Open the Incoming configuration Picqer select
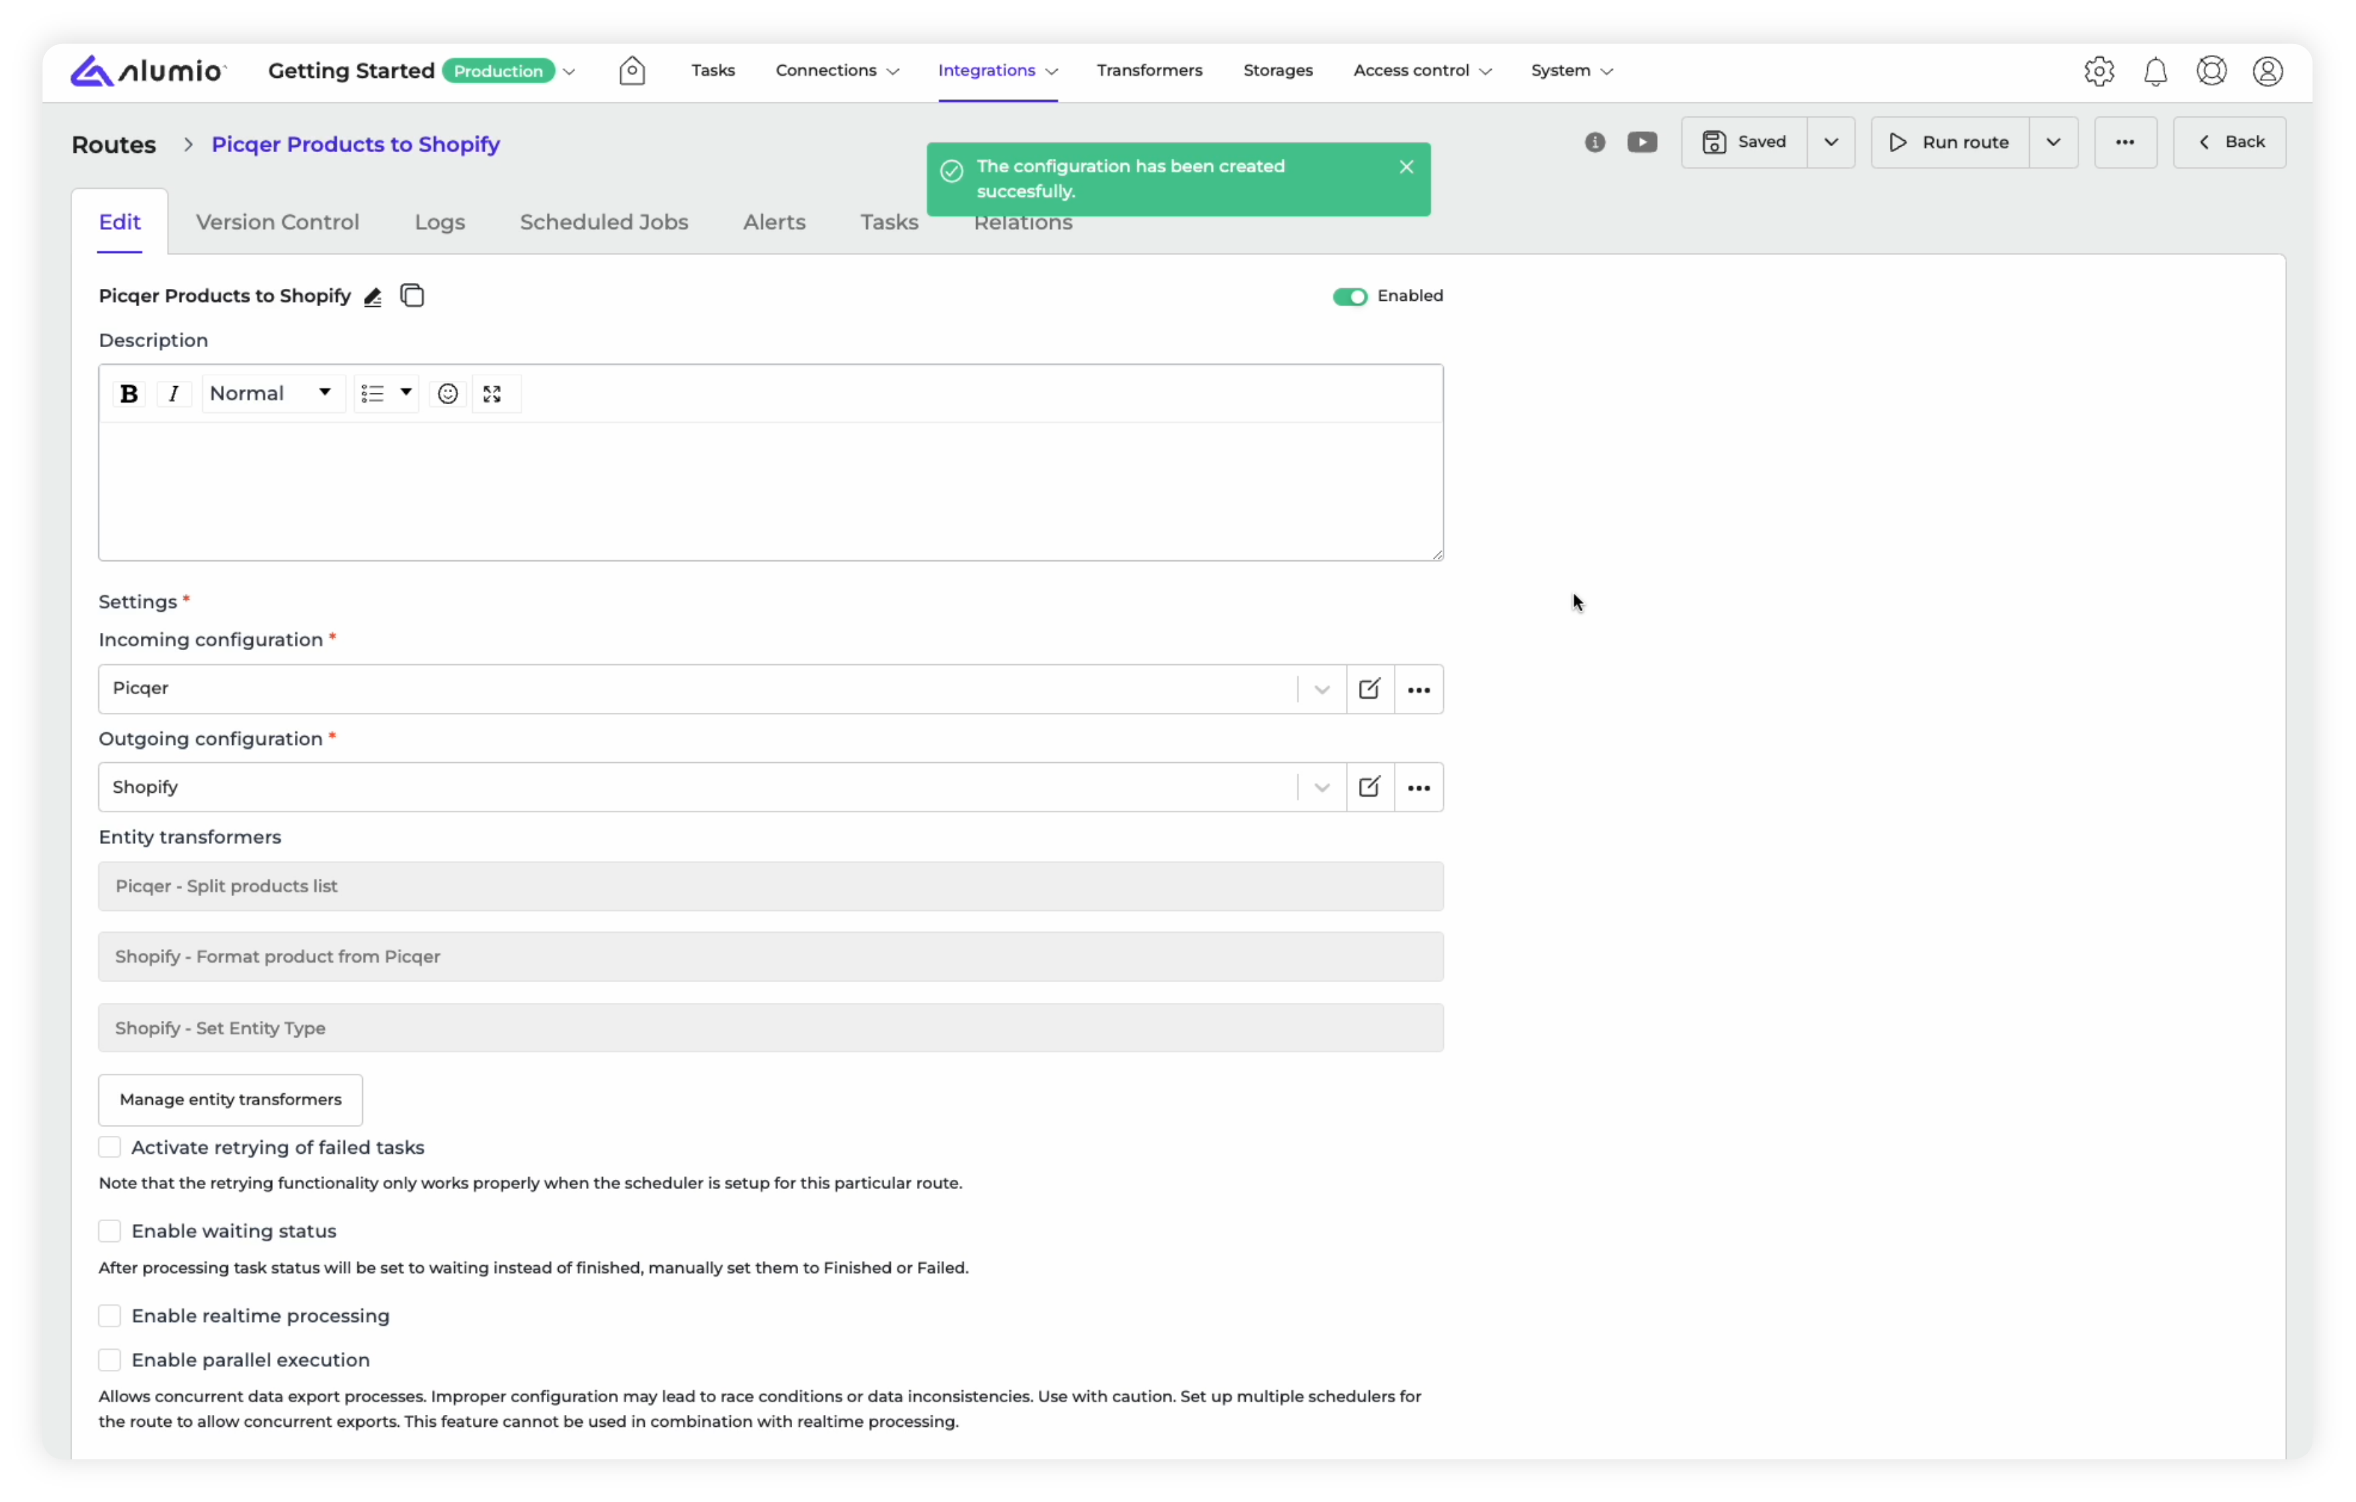This screenshot has height=1502, width=2356. 721,689
